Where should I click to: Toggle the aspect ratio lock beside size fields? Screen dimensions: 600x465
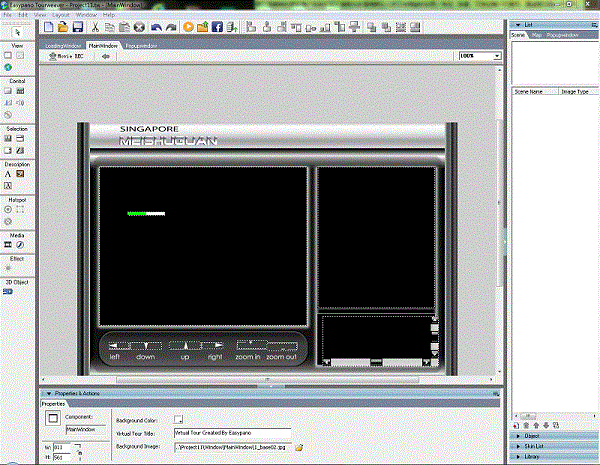80,452
